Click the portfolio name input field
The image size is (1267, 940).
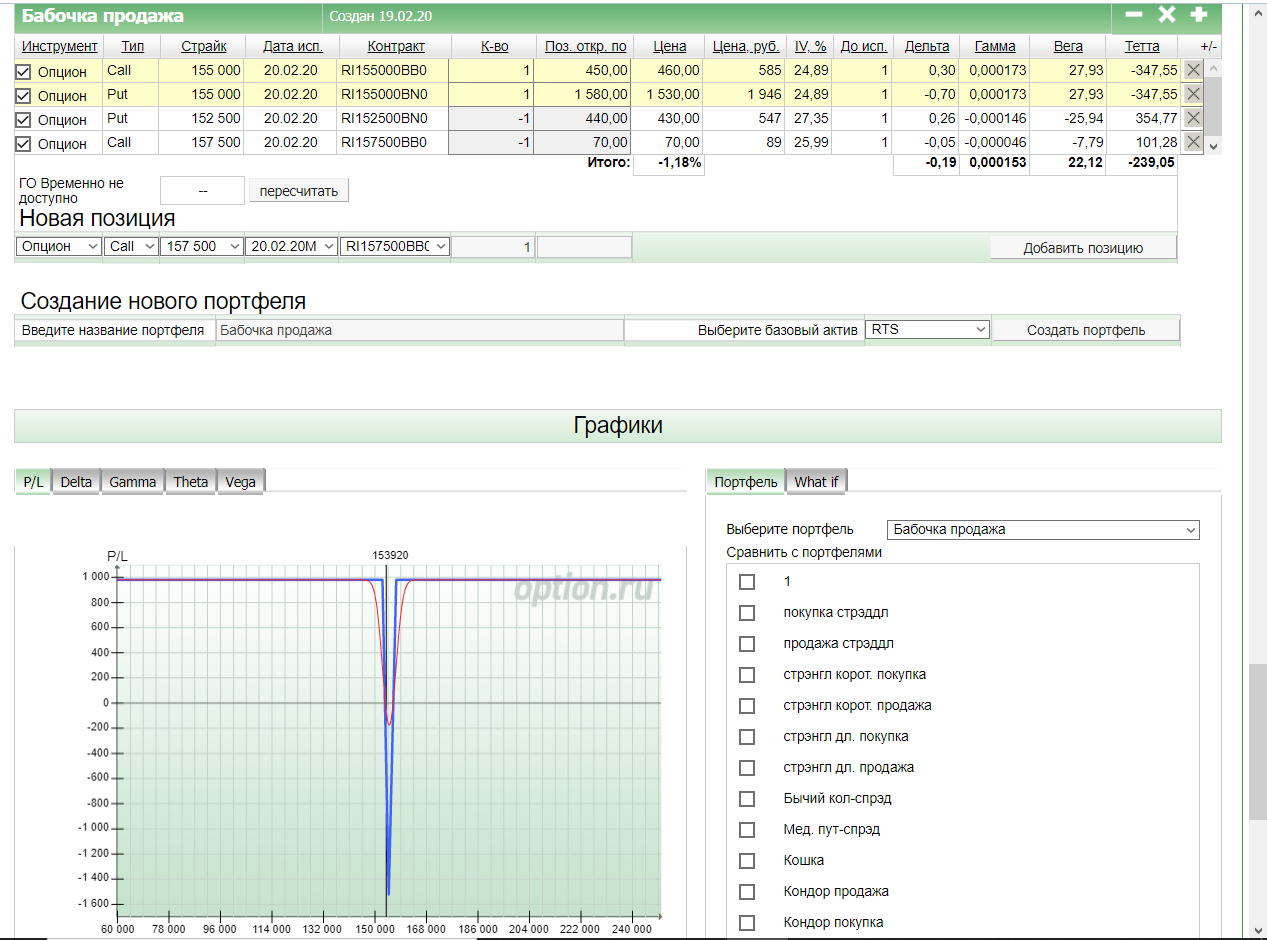pos(420,330)
